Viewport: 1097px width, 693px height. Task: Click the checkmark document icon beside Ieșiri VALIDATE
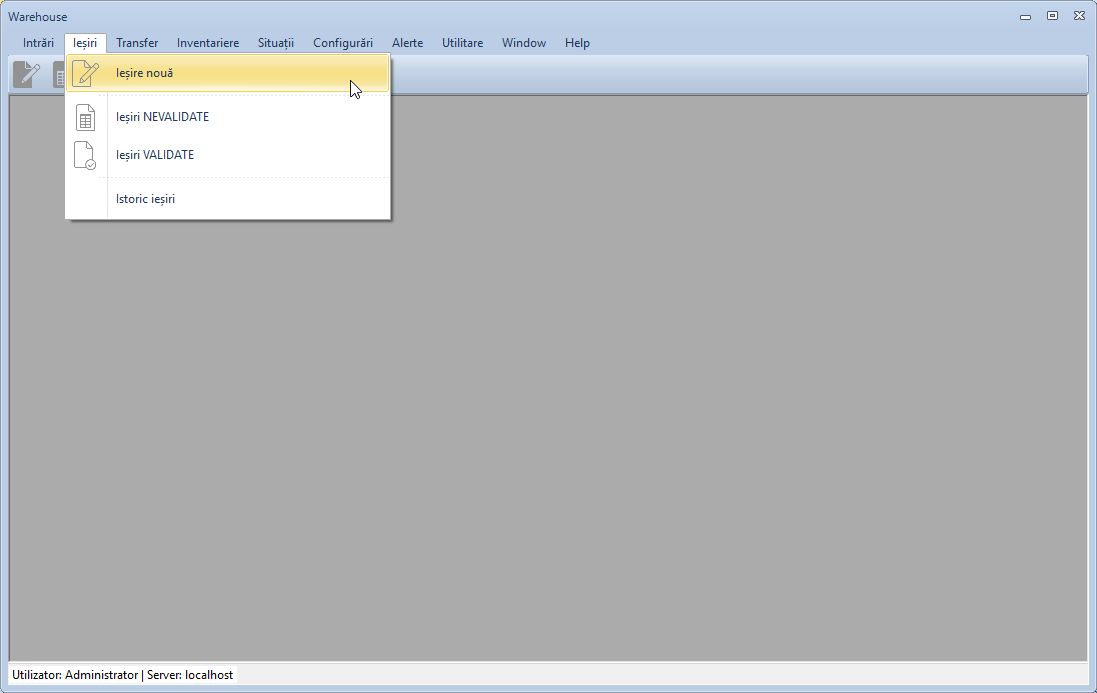coord(86,155)
